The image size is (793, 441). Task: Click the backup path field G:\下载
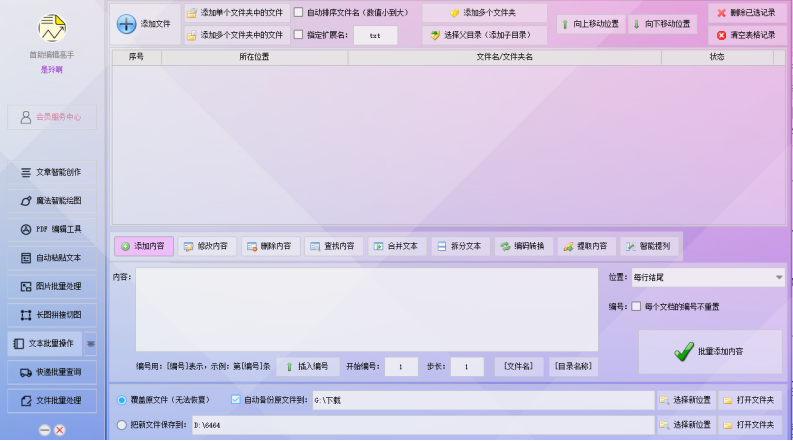click(x=483, y=400)
